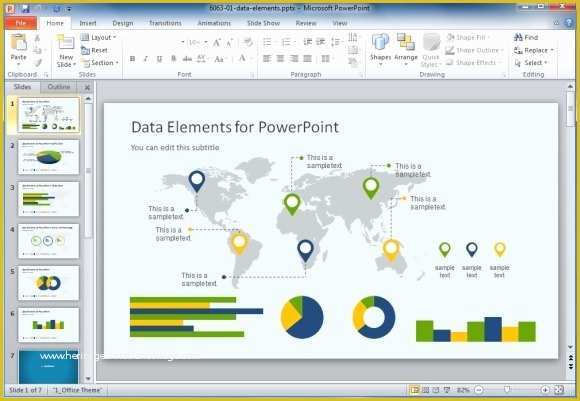Switch to the Transitions tab
This screenshot has height=401, width=580.
tap(165, 23)
